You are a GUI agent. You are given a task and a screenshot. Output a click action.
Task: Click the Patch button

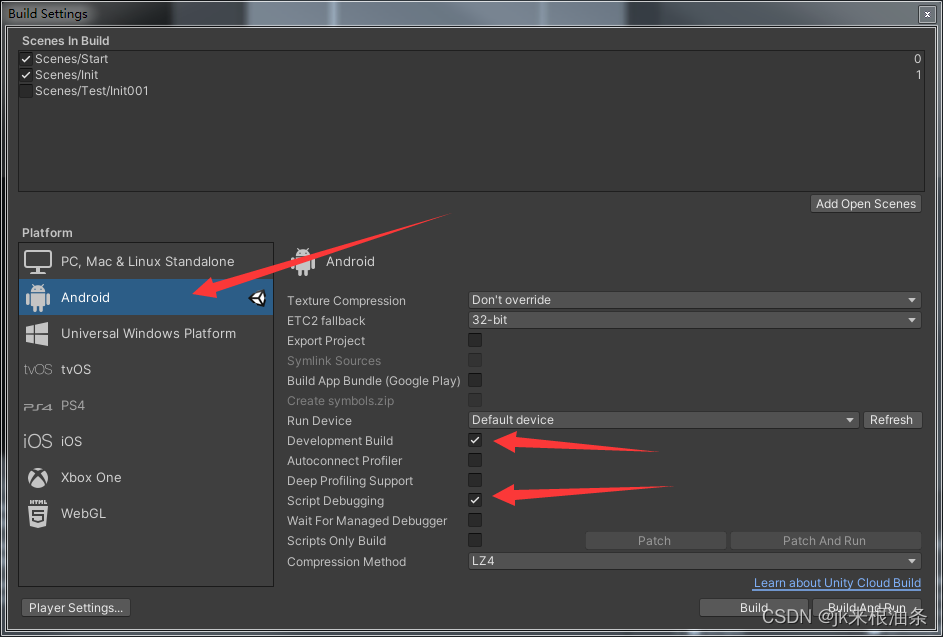[x=655, y=541]
